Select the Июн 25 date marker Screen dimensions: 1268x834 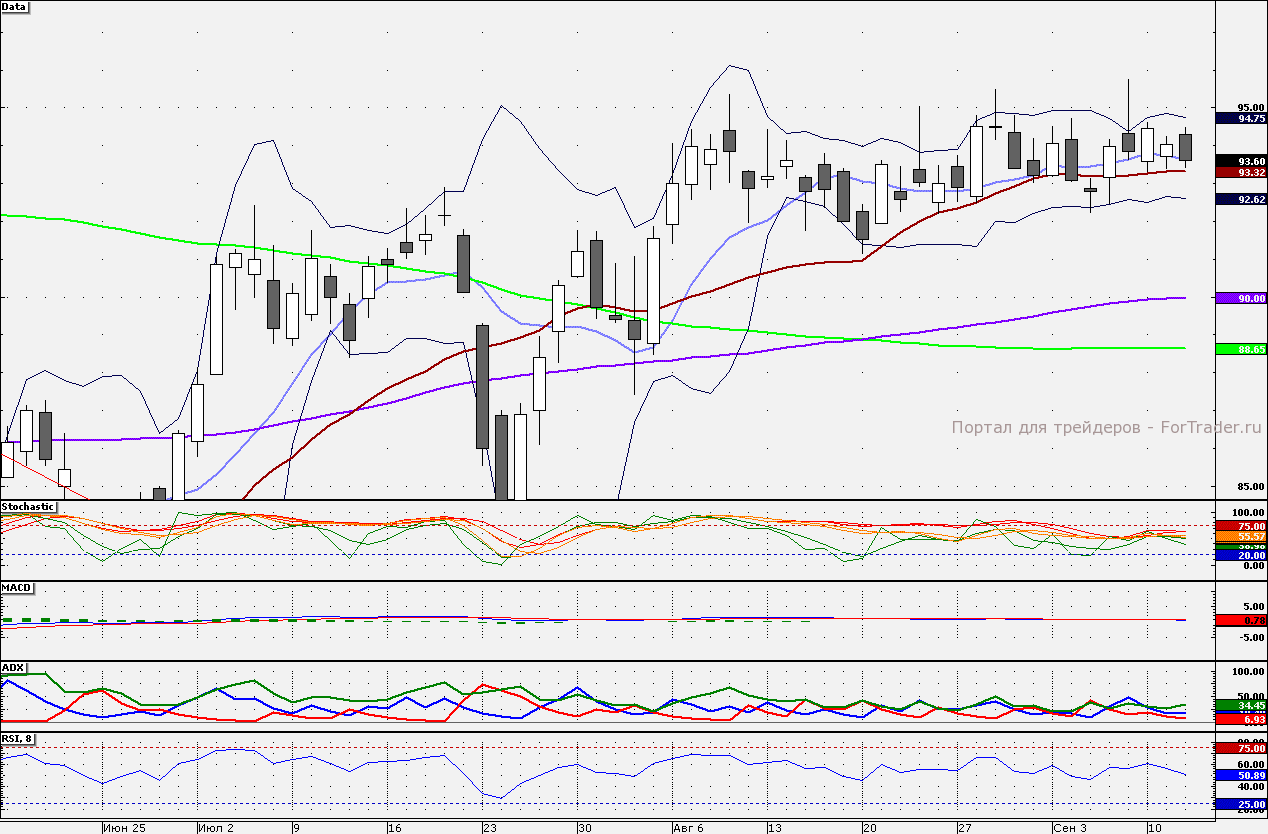click(x=125, y=828)
